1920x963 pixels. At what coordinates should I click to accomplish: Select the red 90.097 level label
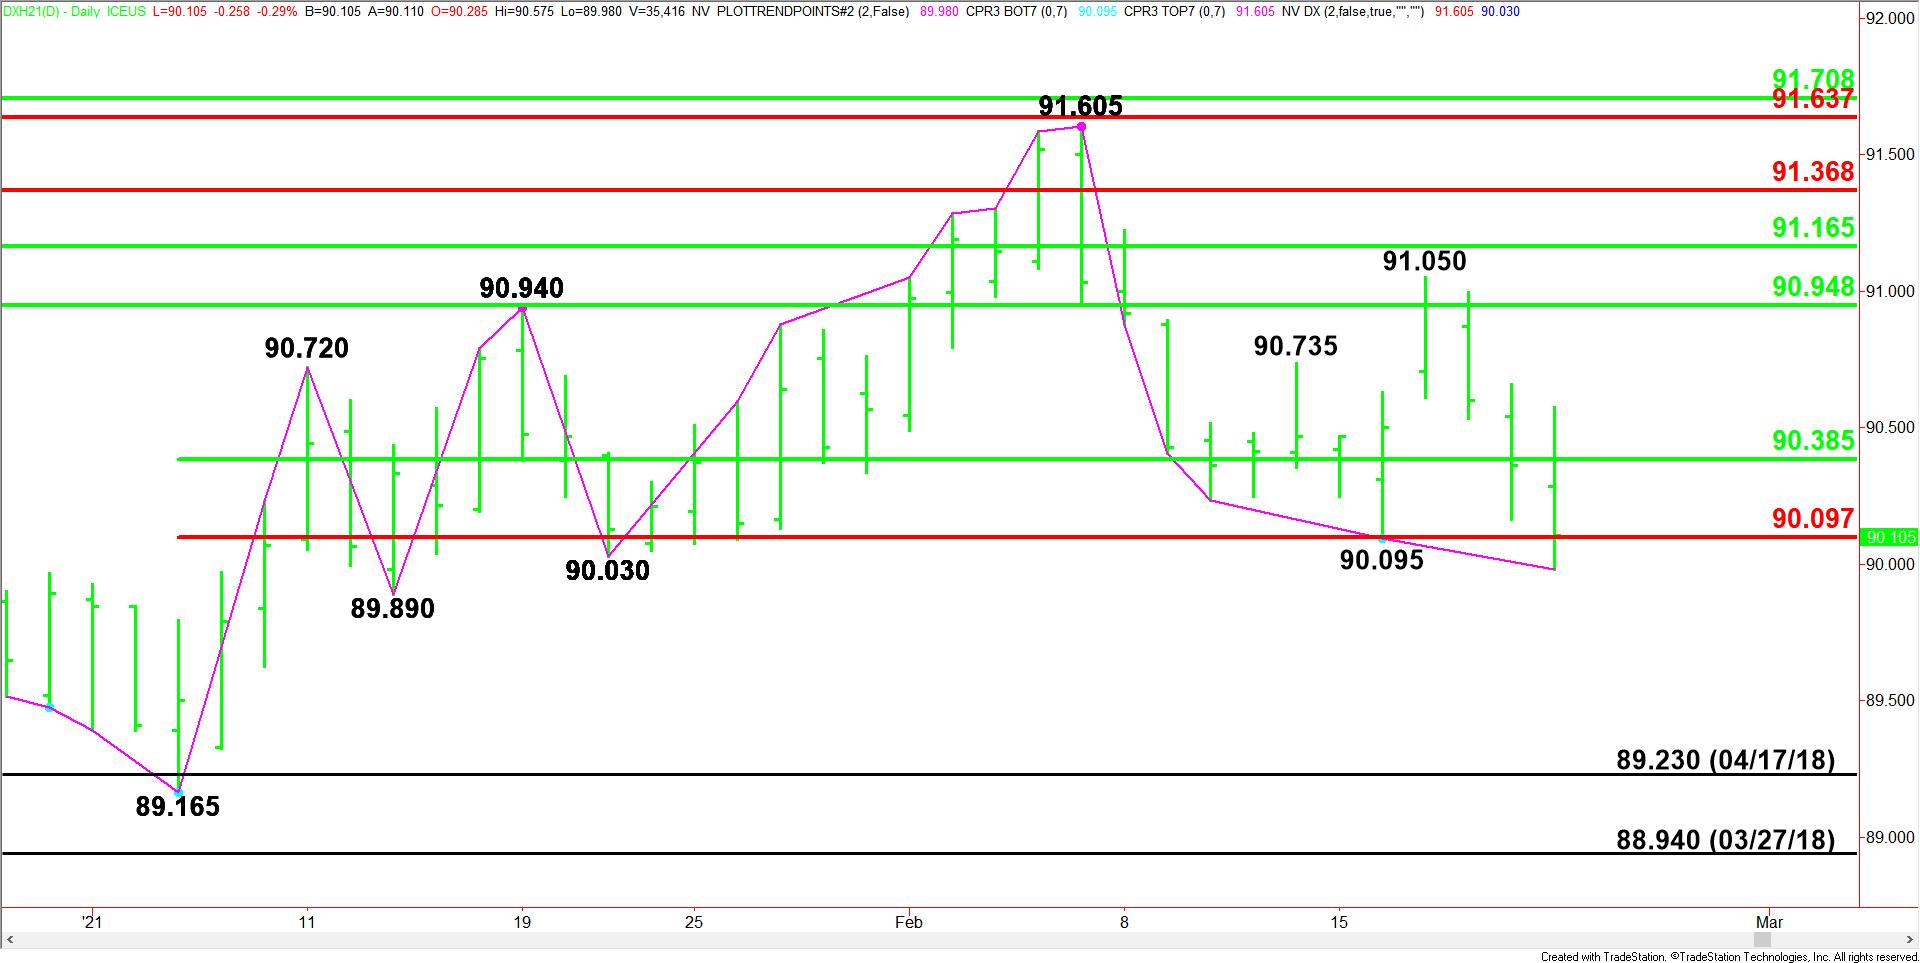[x=1813, y=518]
